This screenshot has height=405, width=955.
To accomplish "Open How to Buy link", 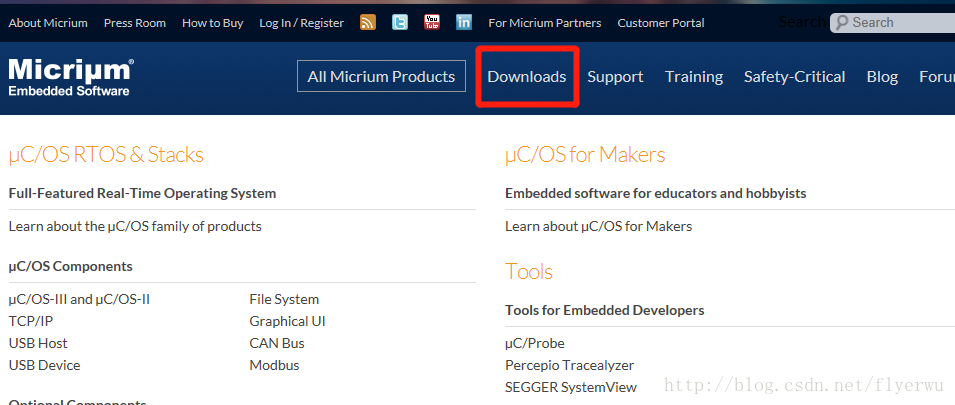I will (213, 23).
